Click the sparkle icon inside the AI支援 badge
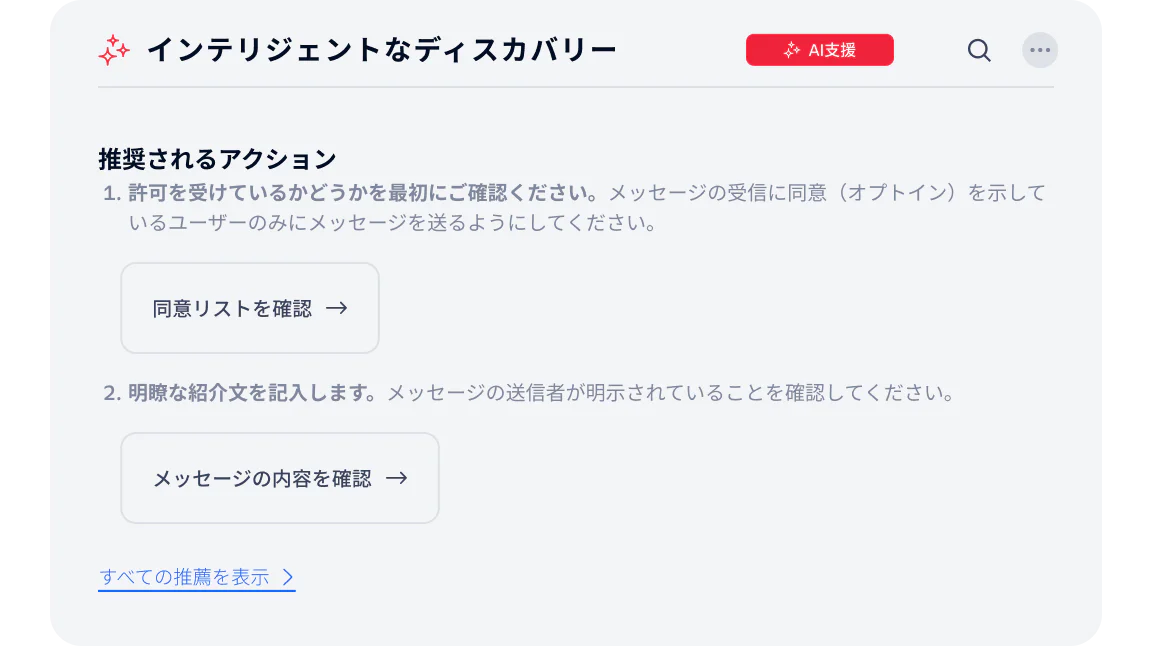1152x646 pixels. click(793, 49)
